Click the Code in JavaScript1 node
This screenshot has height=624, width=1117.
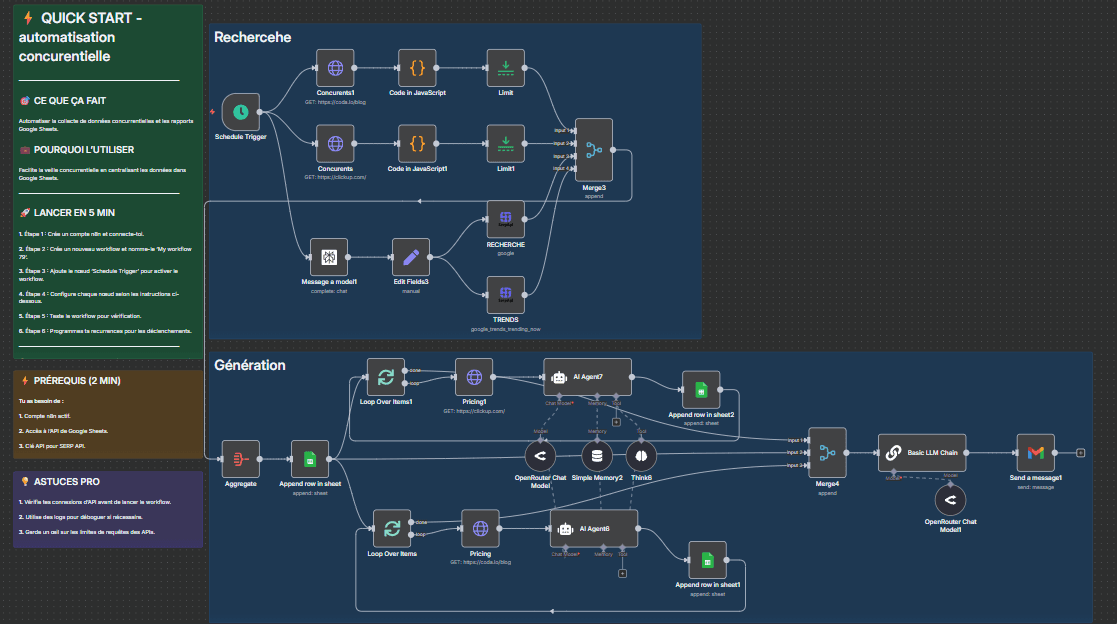pos(417,143)
